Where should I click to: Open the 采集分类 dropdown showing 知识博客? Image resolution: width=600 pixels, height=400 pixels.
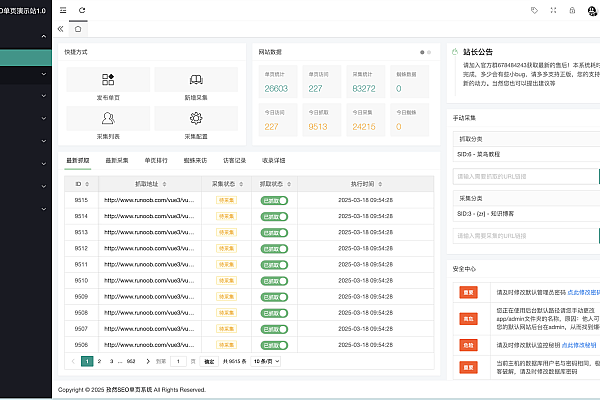pyautogui.click(x=527, y=214)
